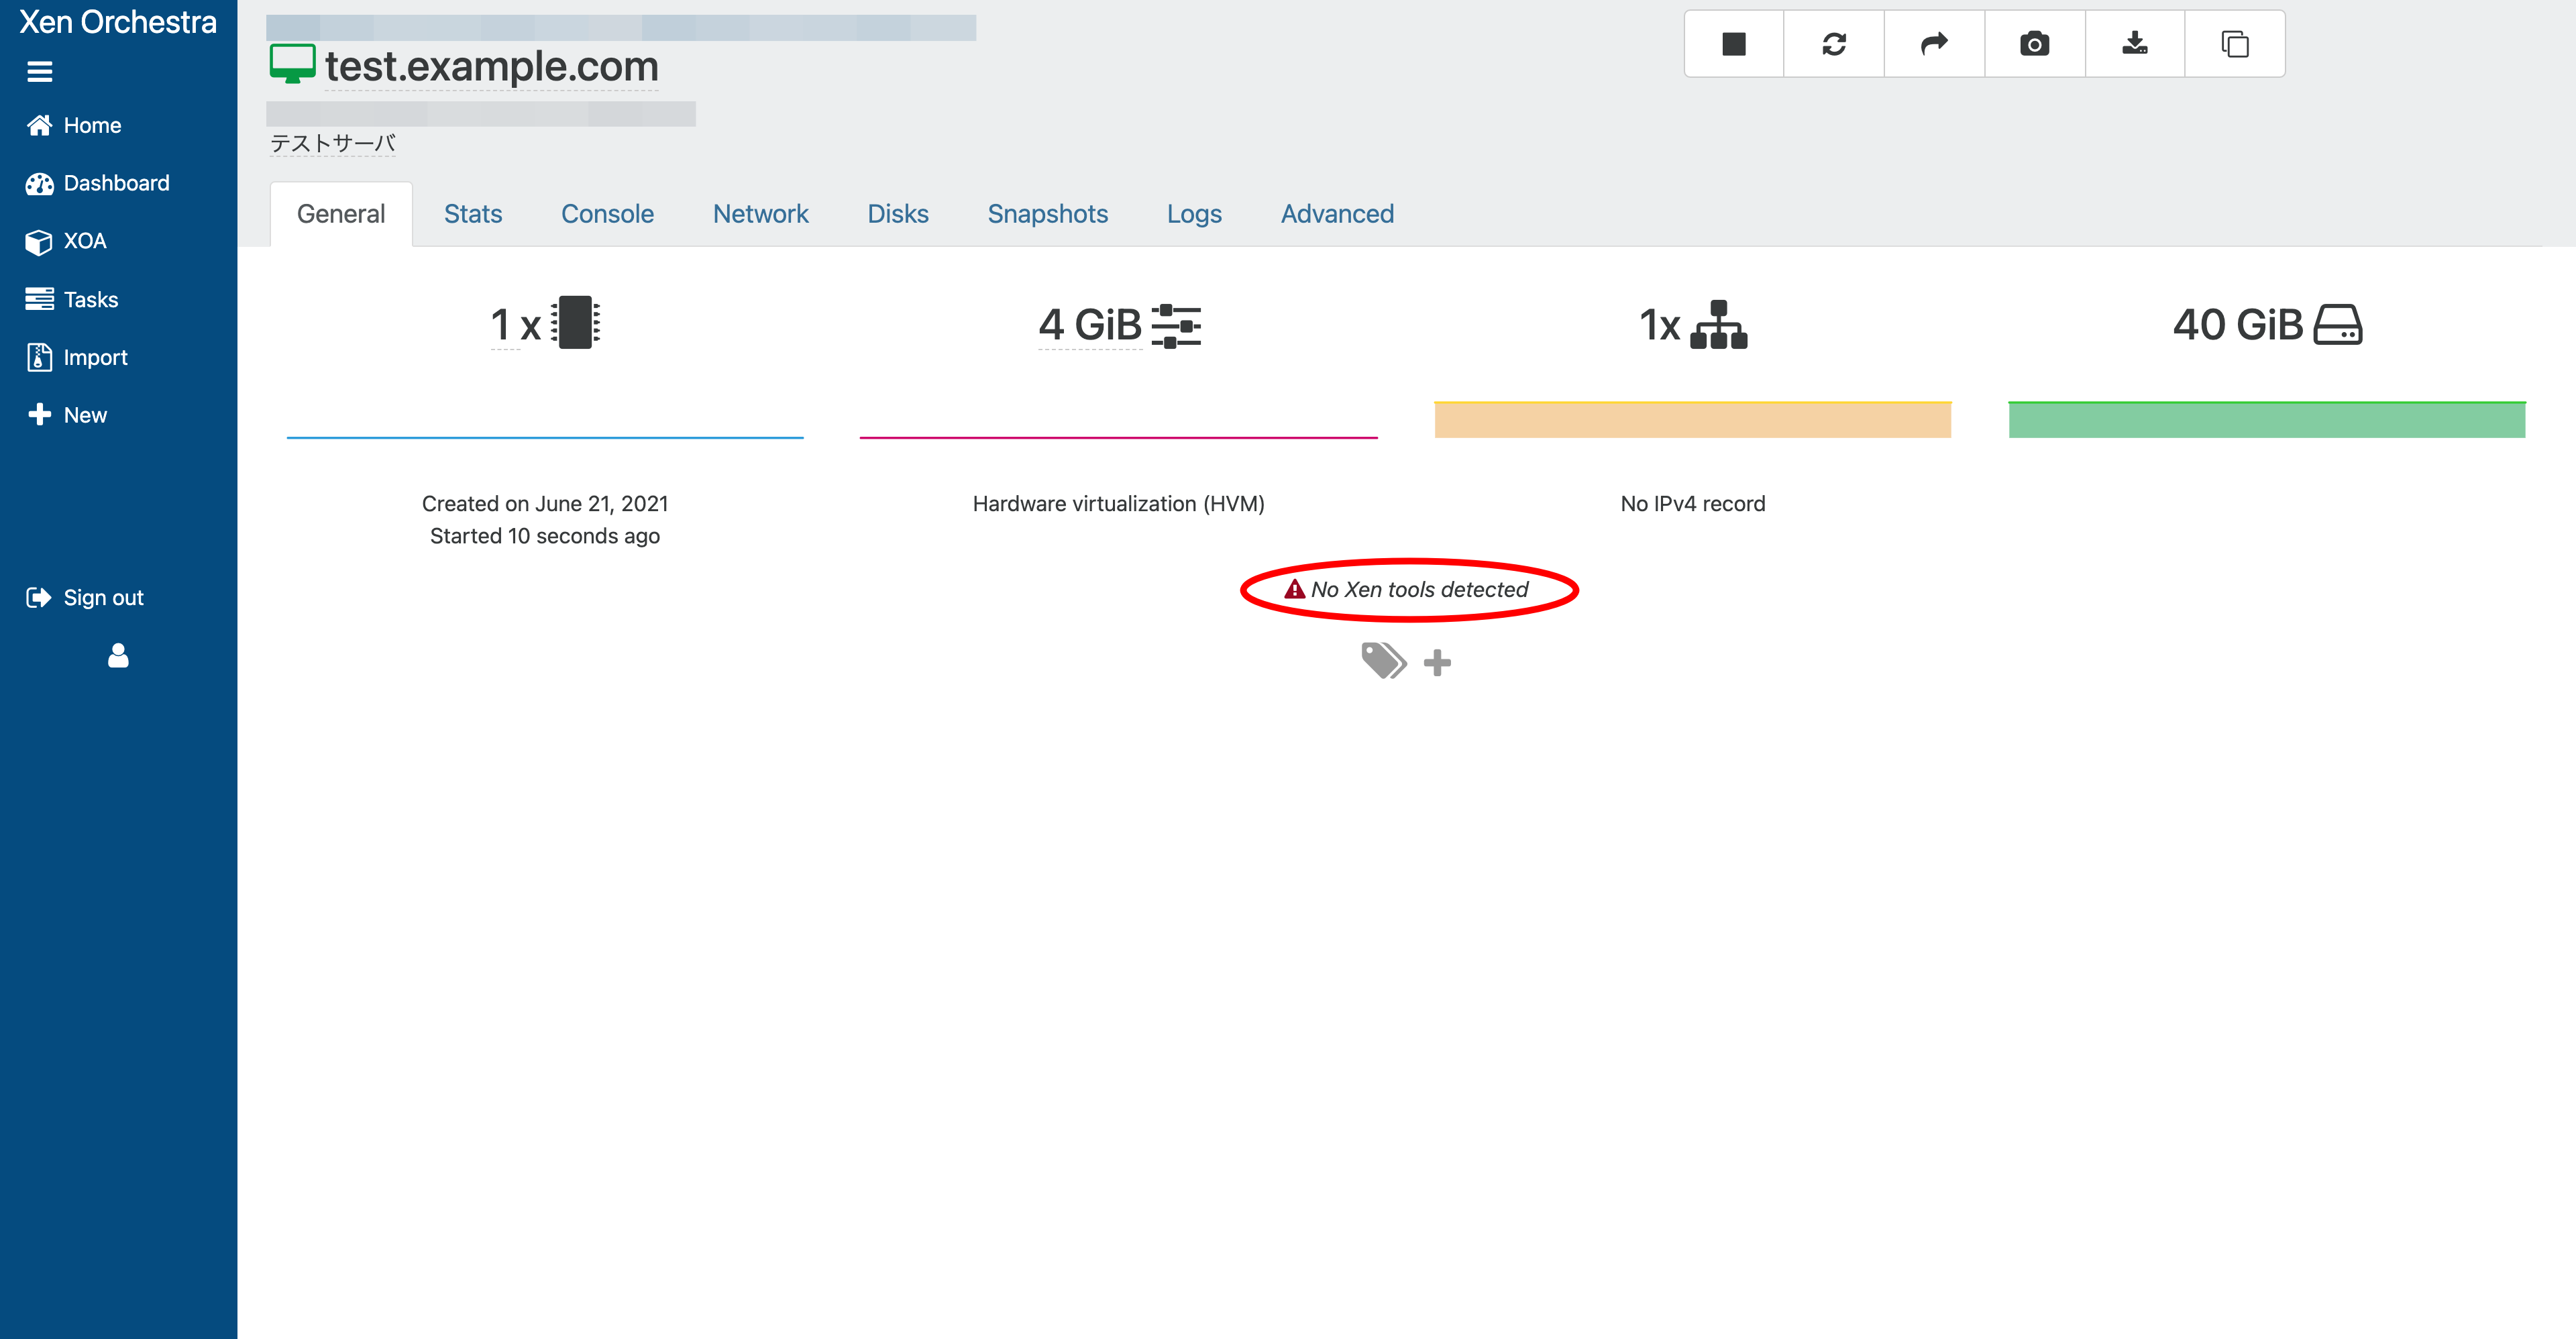Edit the CPU count value 1
The height and width of the screenshot is (1339, 2576).
[501, 325]
